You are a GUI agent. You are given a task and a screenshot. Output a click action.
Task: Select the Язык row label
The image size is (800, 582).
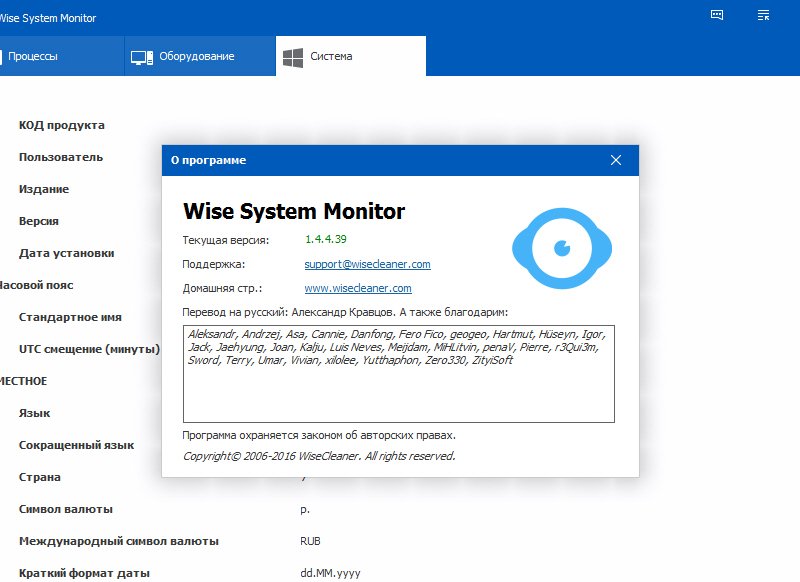pos(35,413)
